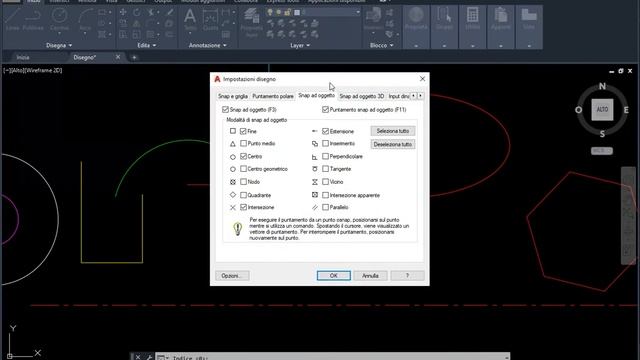Open the Proprietà ribbon panel
The width and height of the screenshot is (640, 360).
[x=416, y=27]
